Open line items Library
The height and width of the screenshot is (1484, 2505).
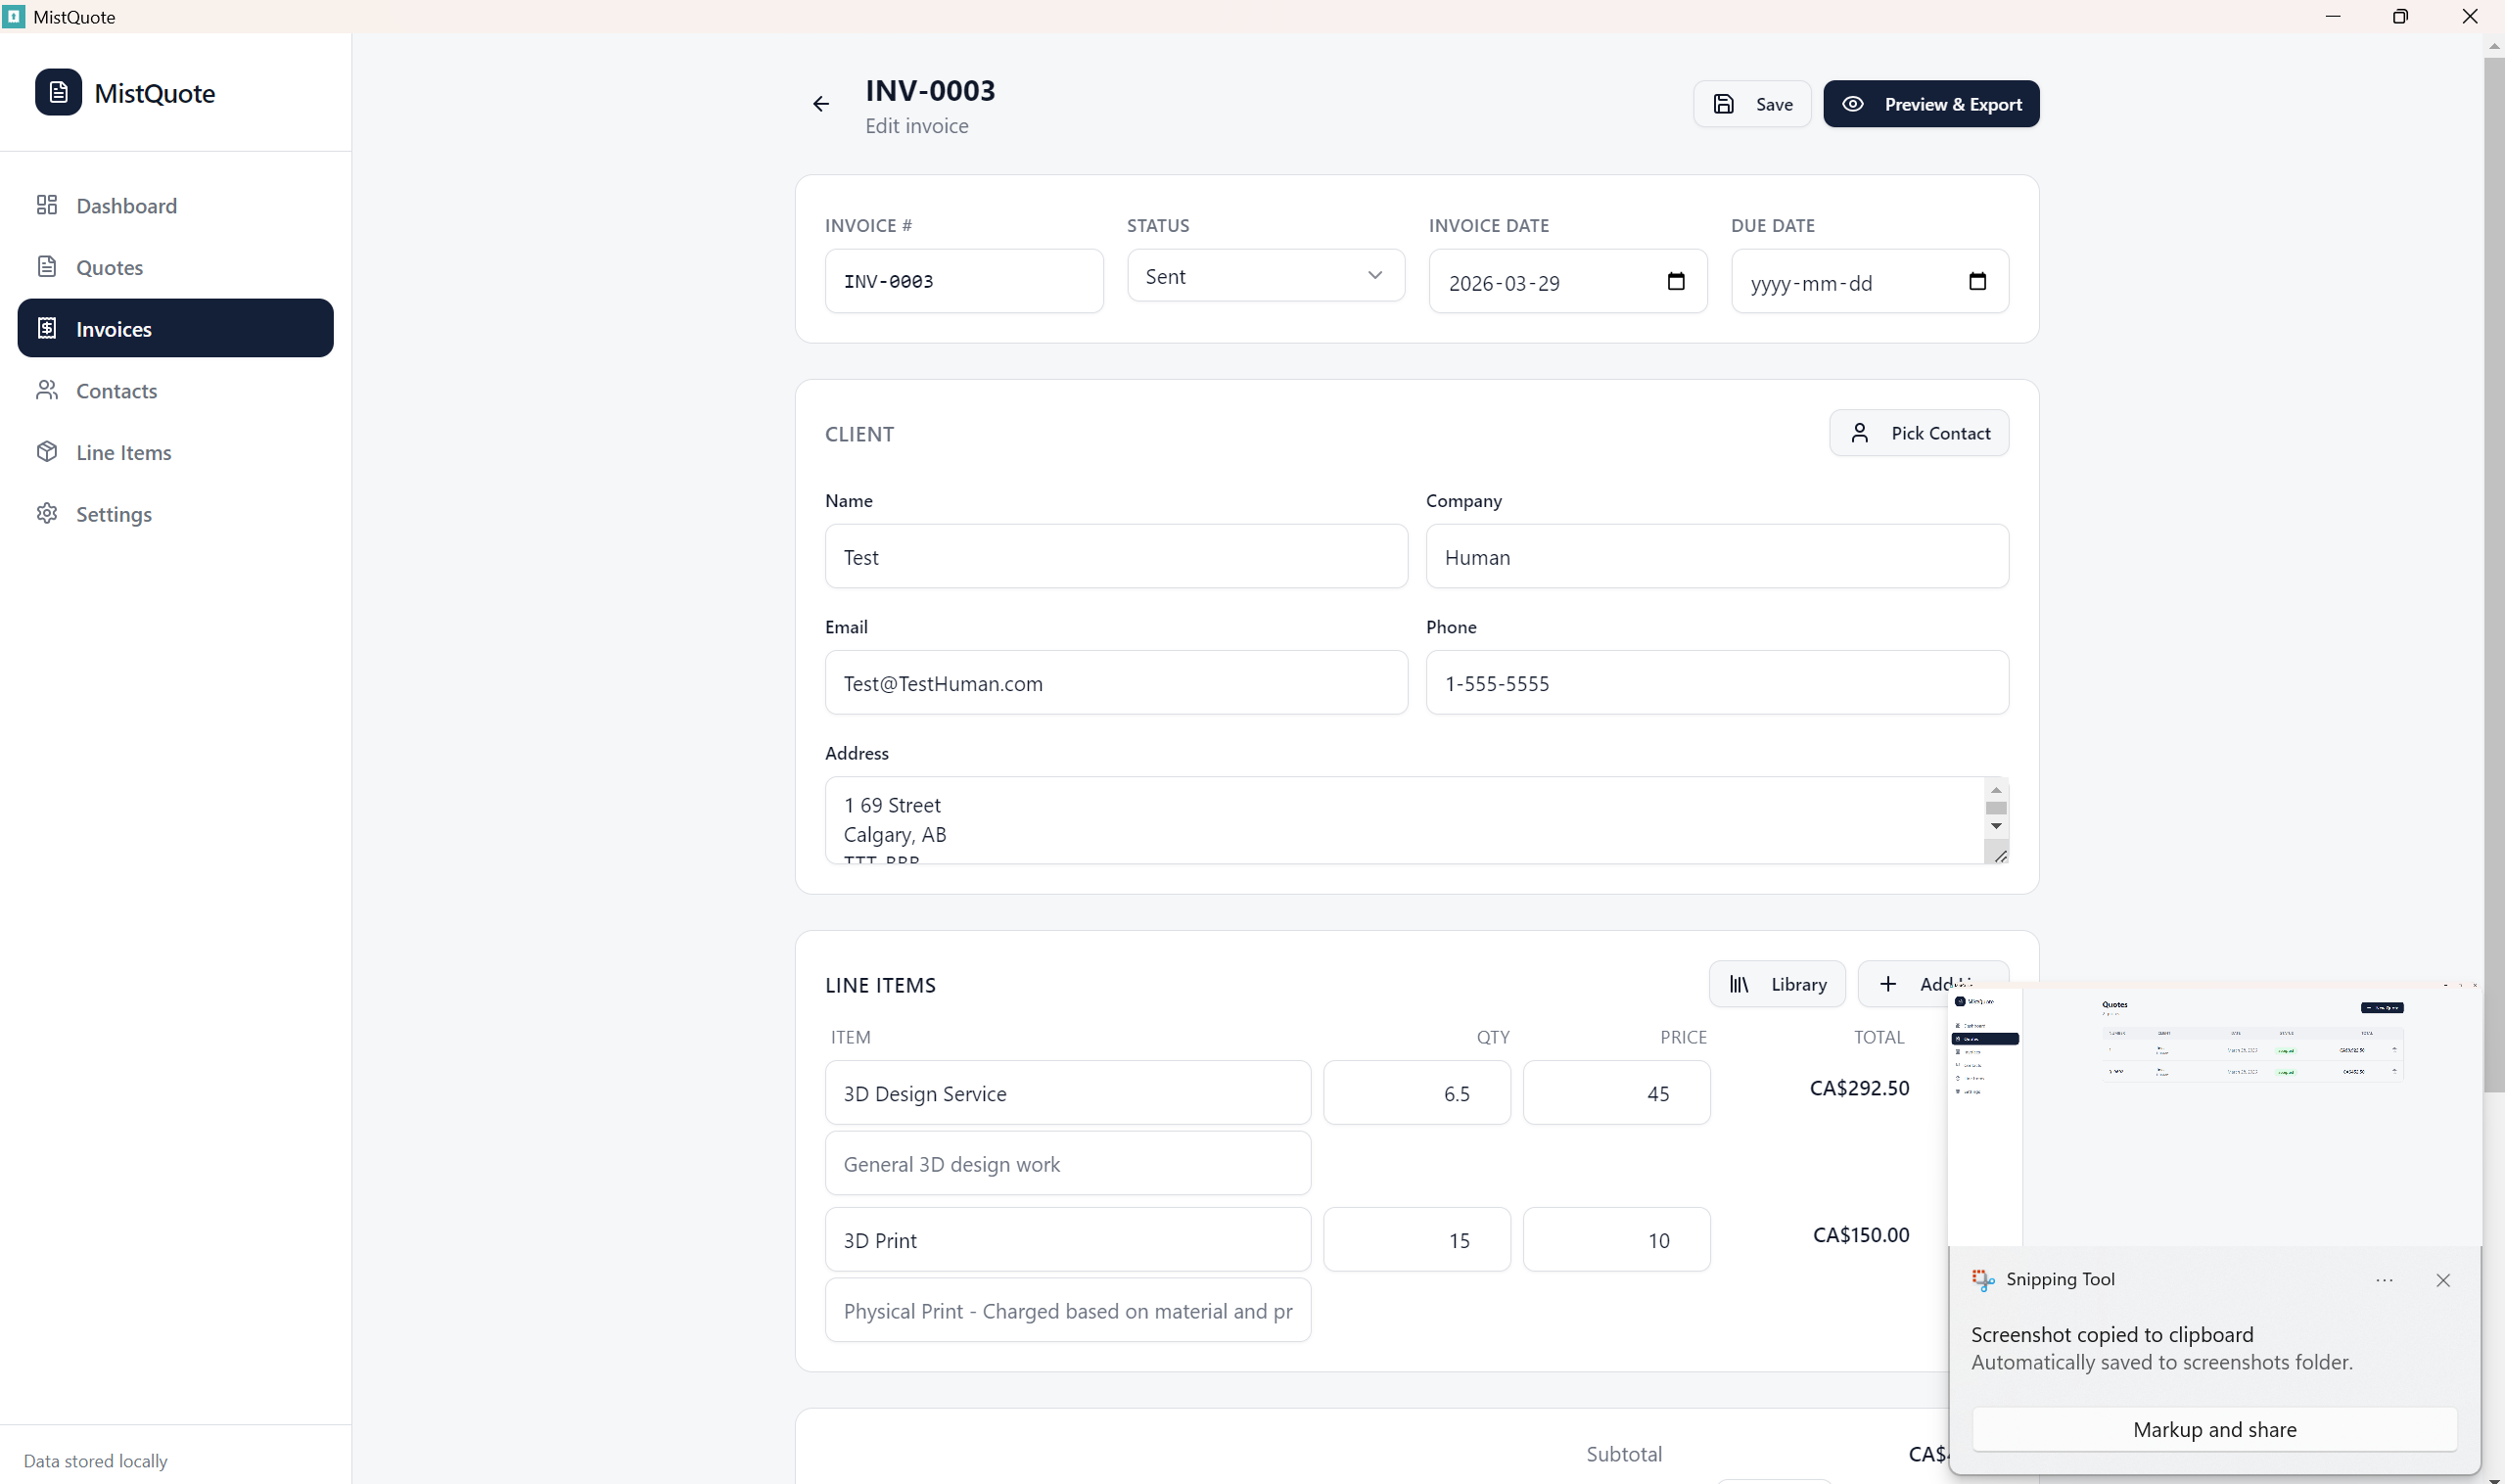coord(1777,984)
